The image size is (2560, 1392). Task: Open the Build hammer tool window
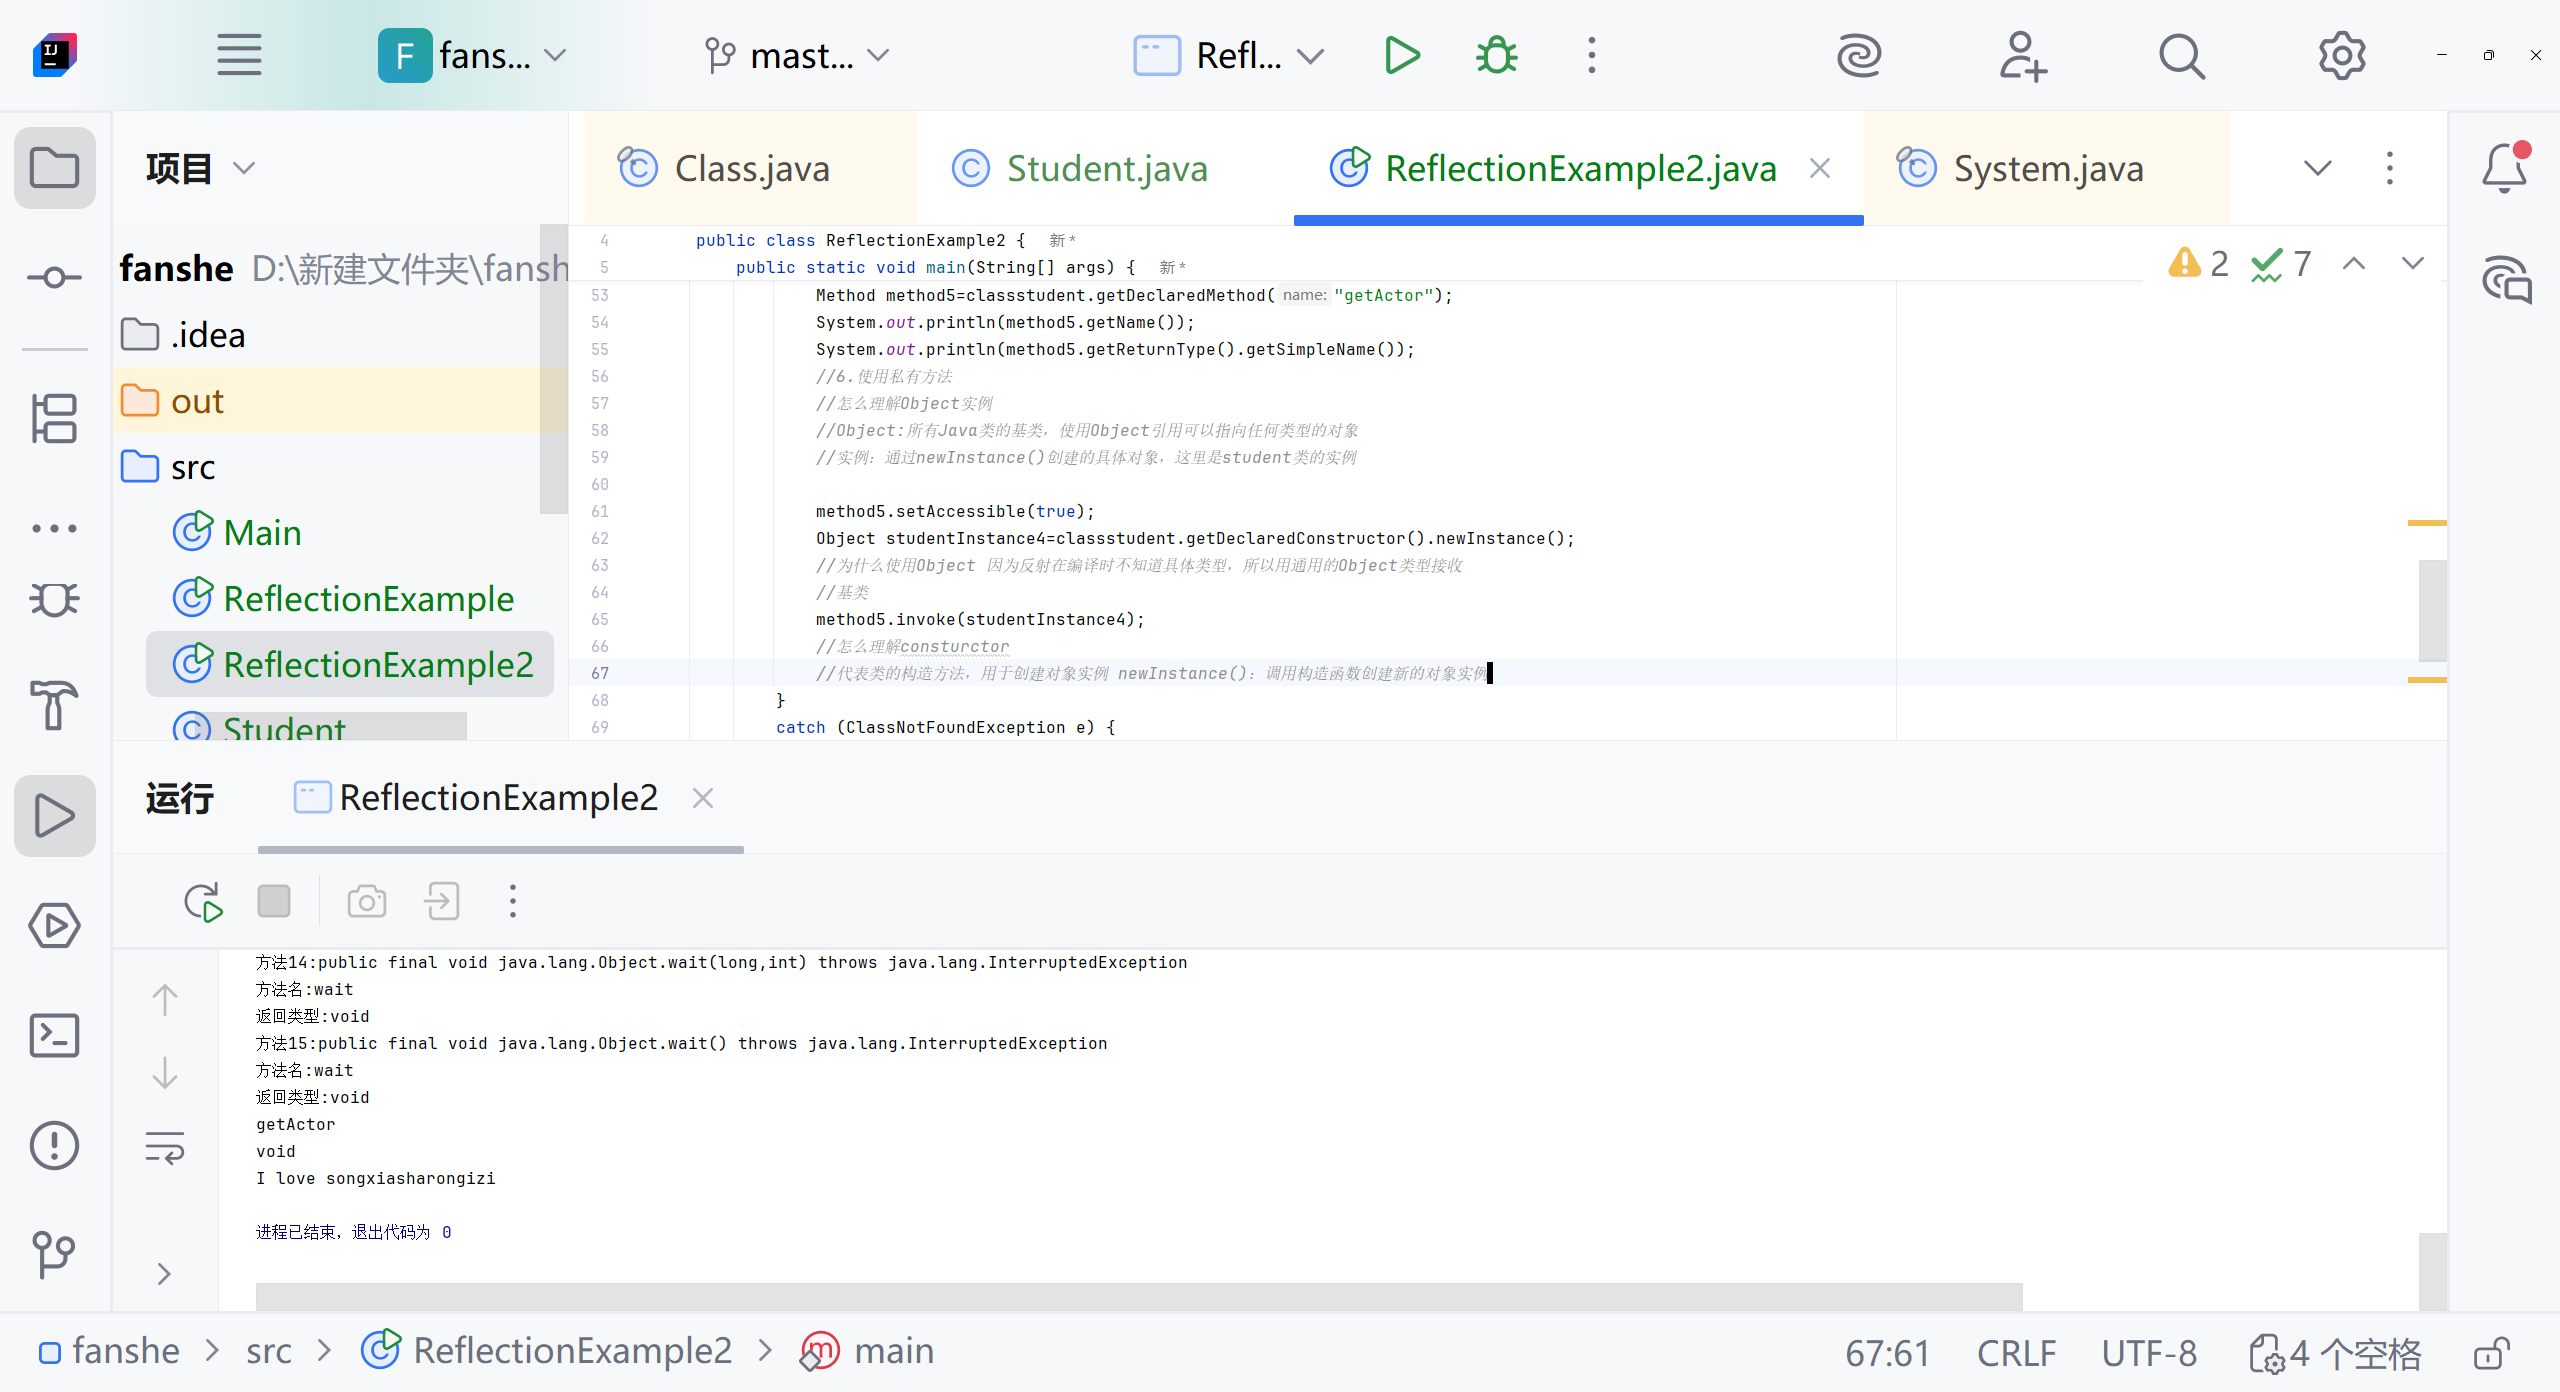54,705
